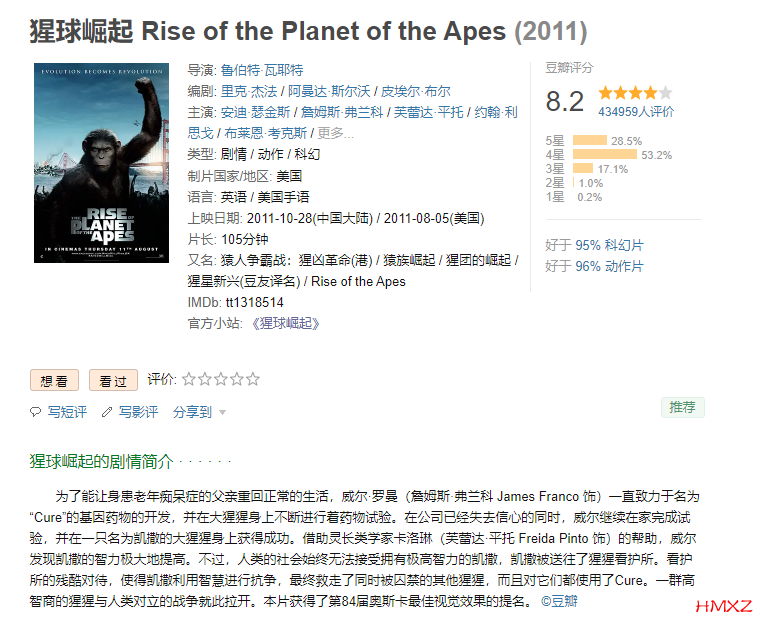Open the 434959人评价 ratings link
Image resolution: width=763 pixels, height=635 pixels.
(635, 112)
